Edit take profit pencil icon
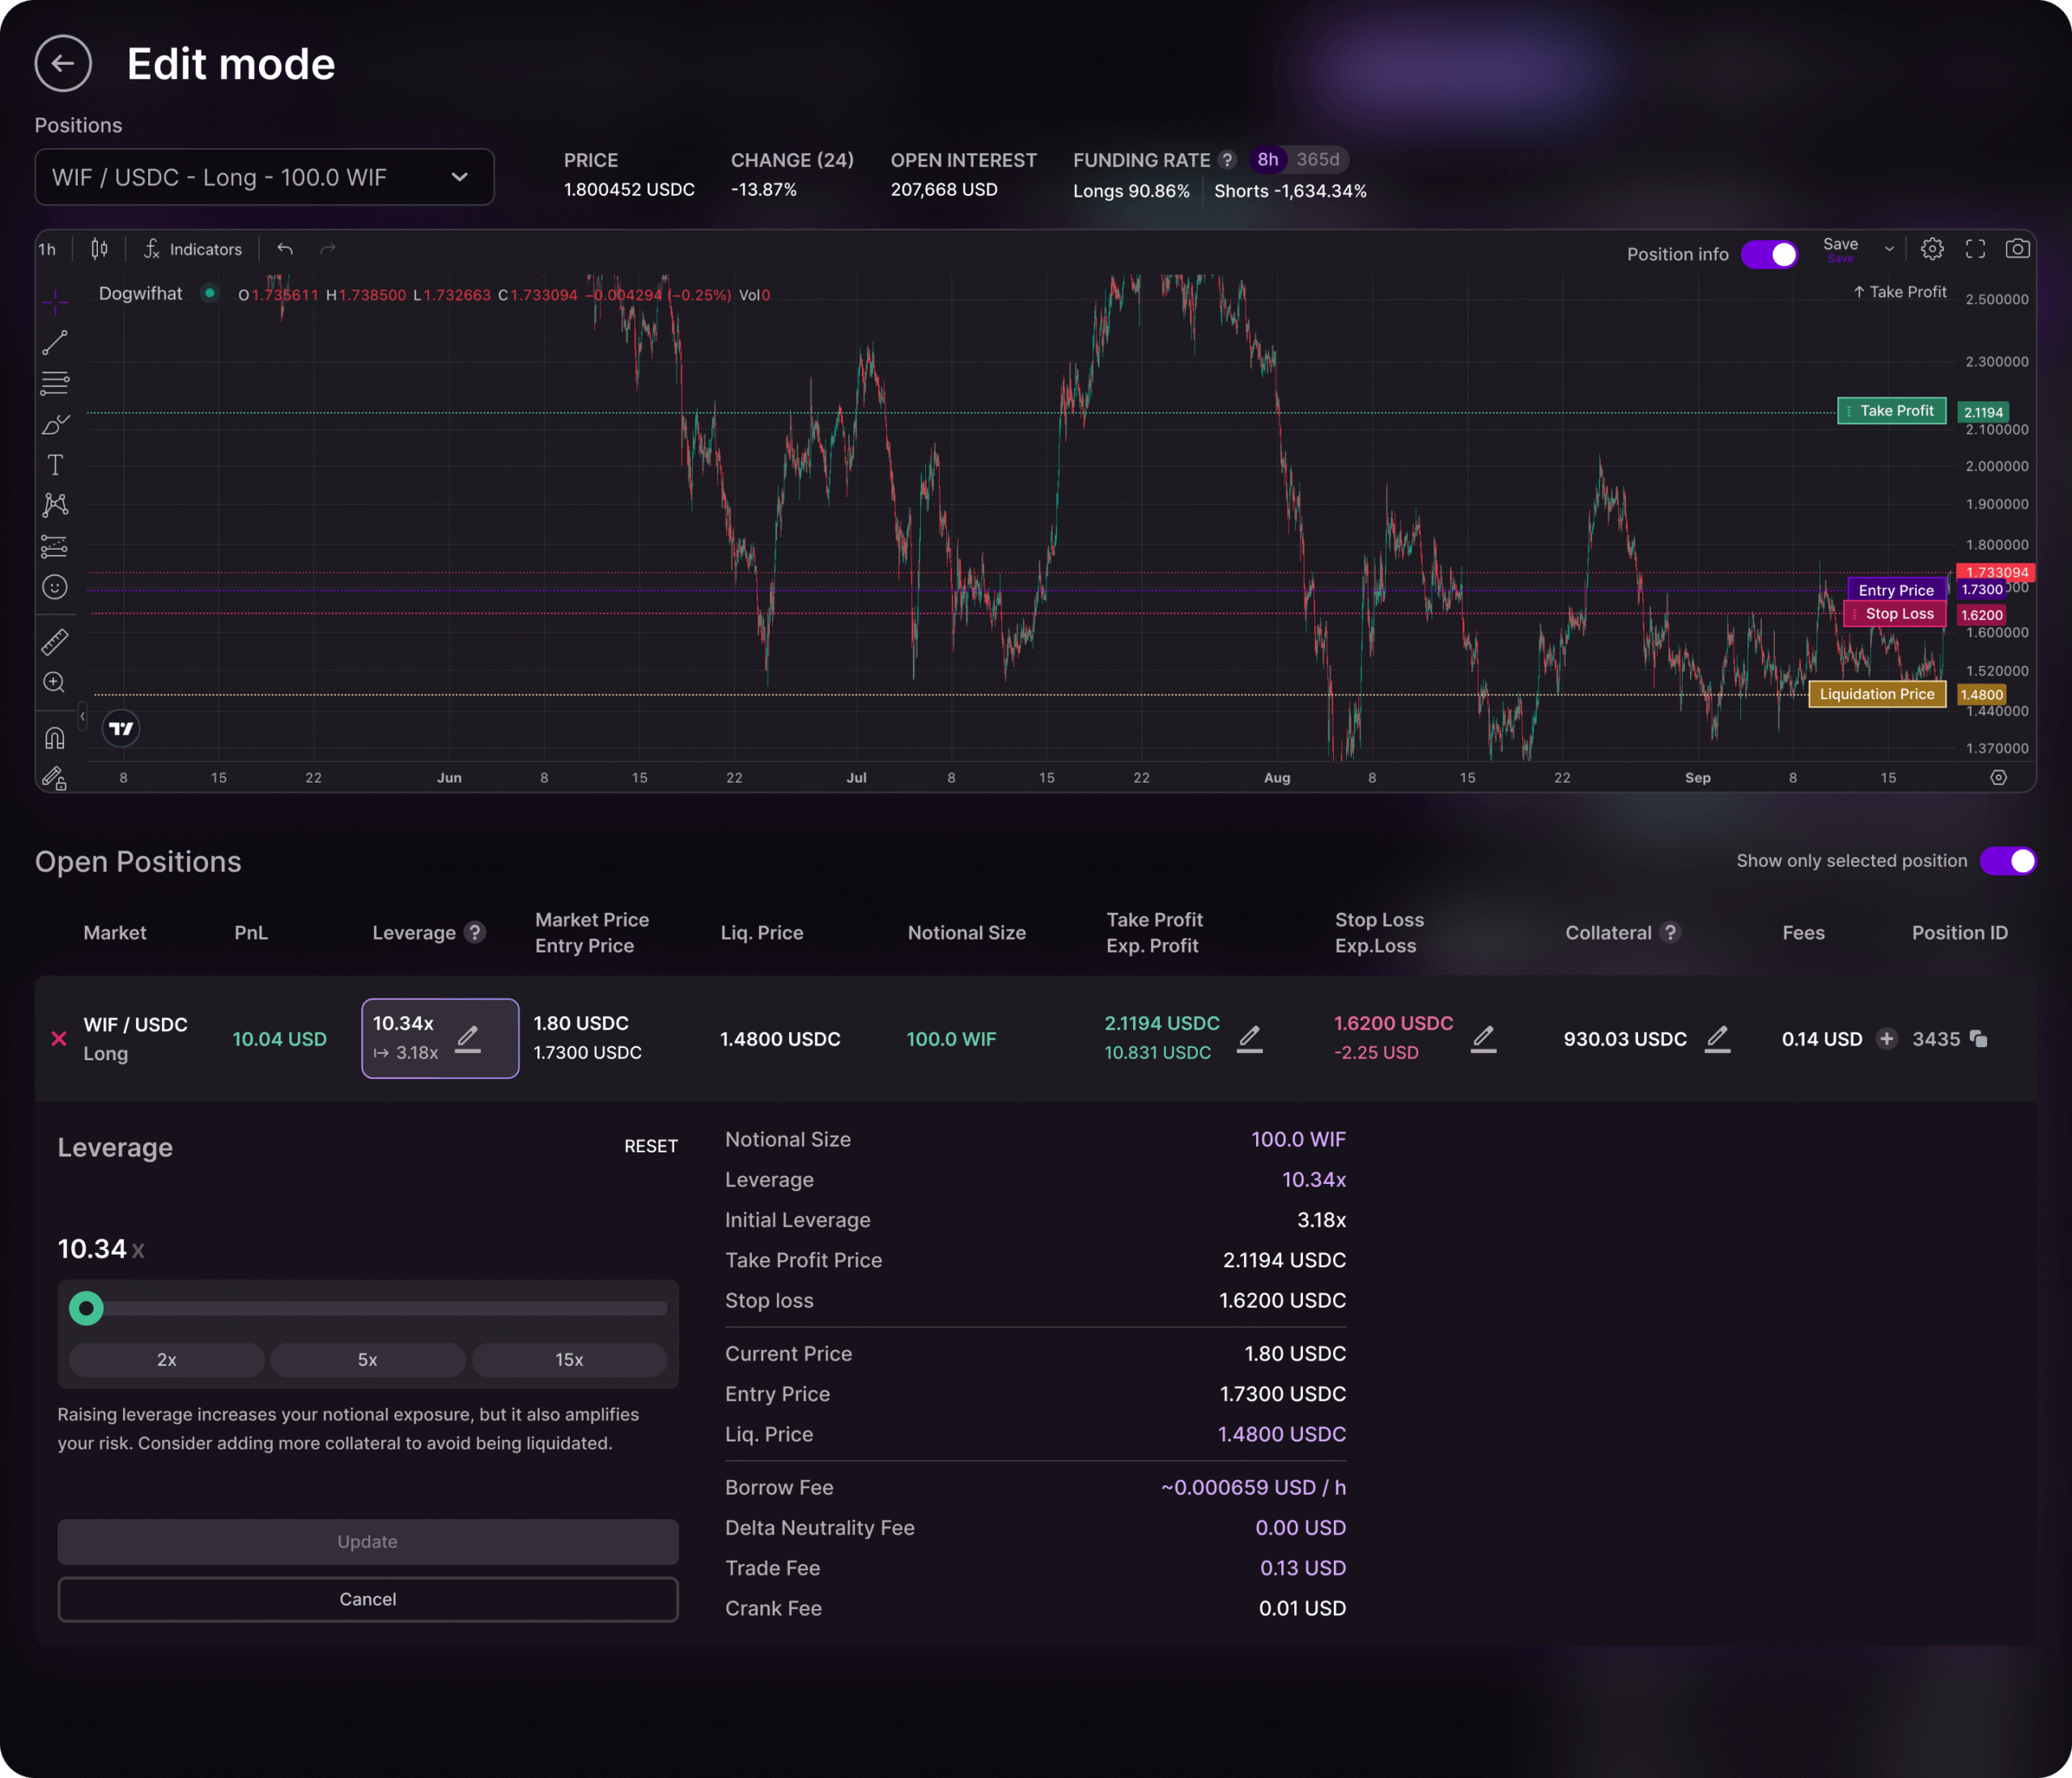Viewport: 2072px width, 1778px height. pyautogui.click(x=1249, y=1038)
